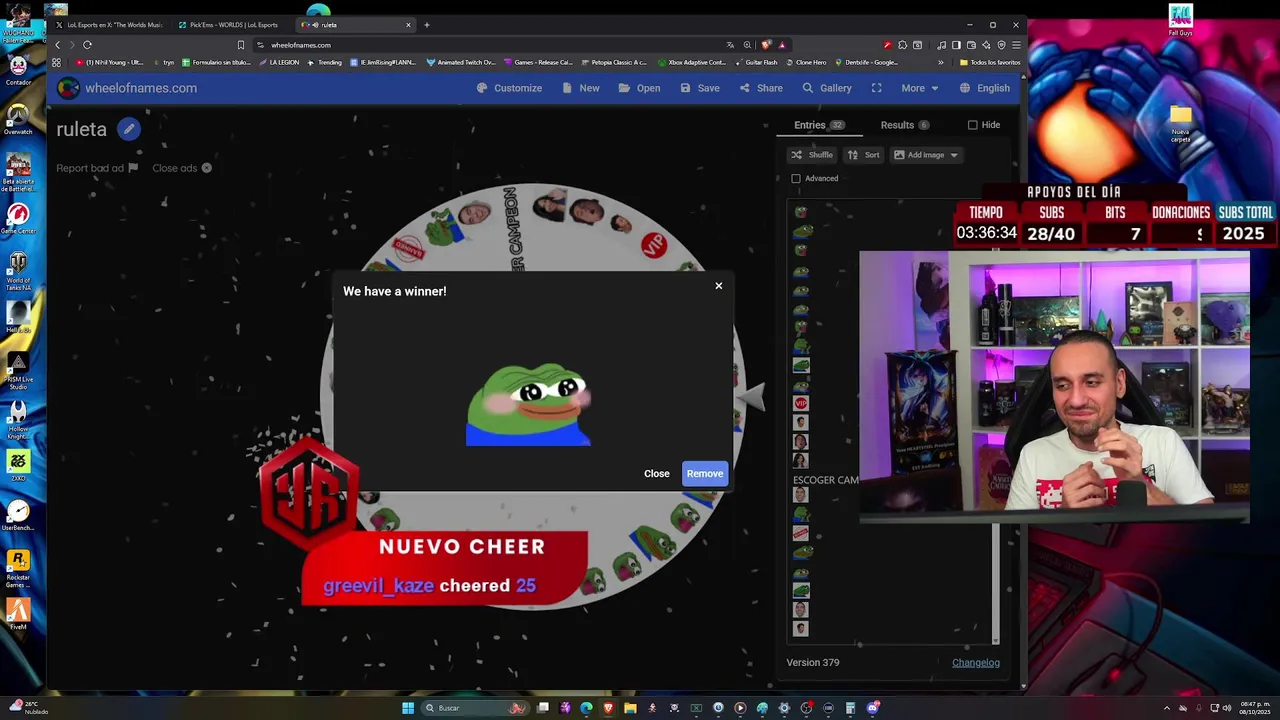Open the LA LEGION bookmark
1280x720 pixels.
(x=279, y=62)
